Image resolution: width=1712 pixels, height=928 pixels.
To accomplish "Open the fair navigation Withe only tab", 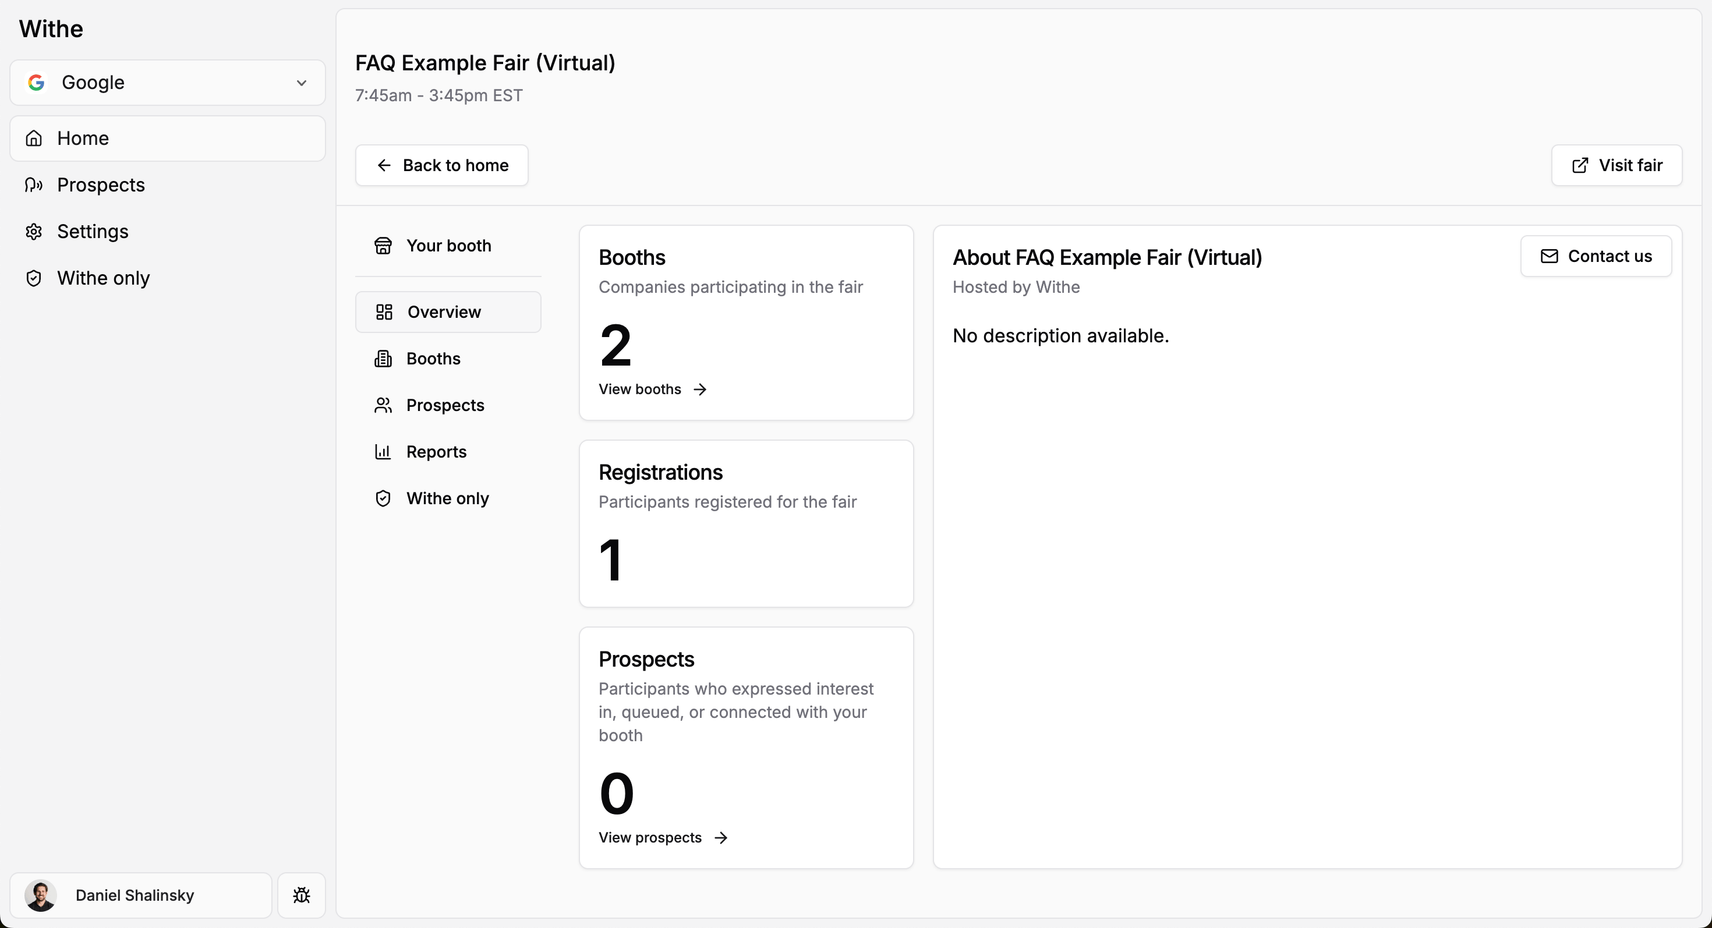I will click(448, 499).
